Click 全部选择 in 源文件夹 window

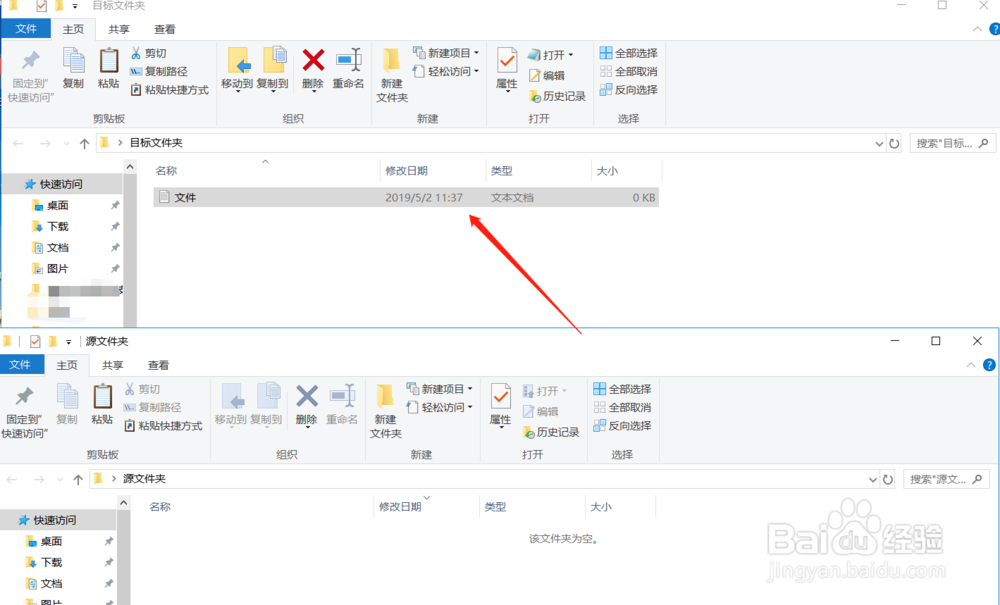pyautogui.click(x=622, y=389)
